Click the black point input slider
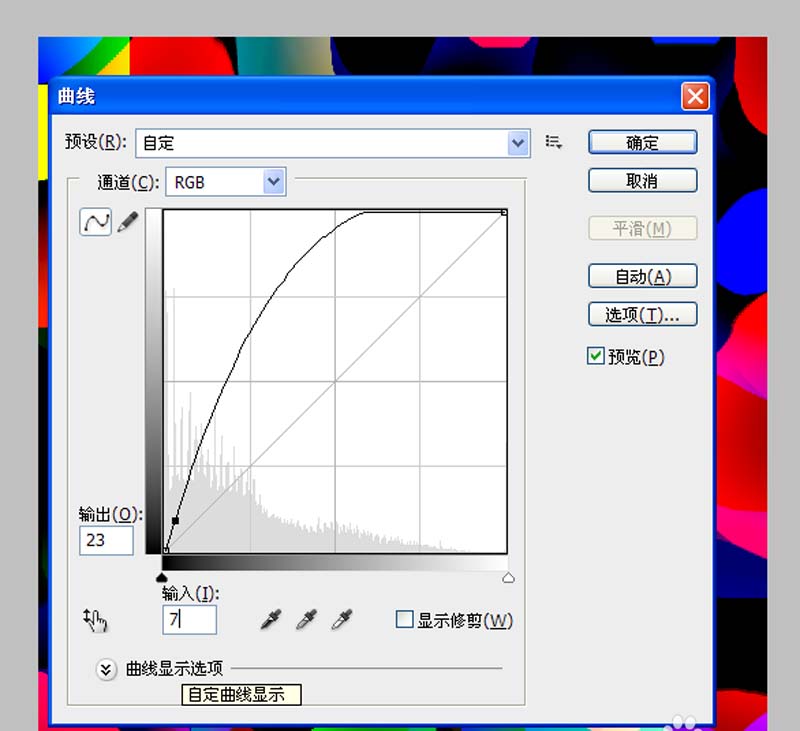 (x=162, y=577)
